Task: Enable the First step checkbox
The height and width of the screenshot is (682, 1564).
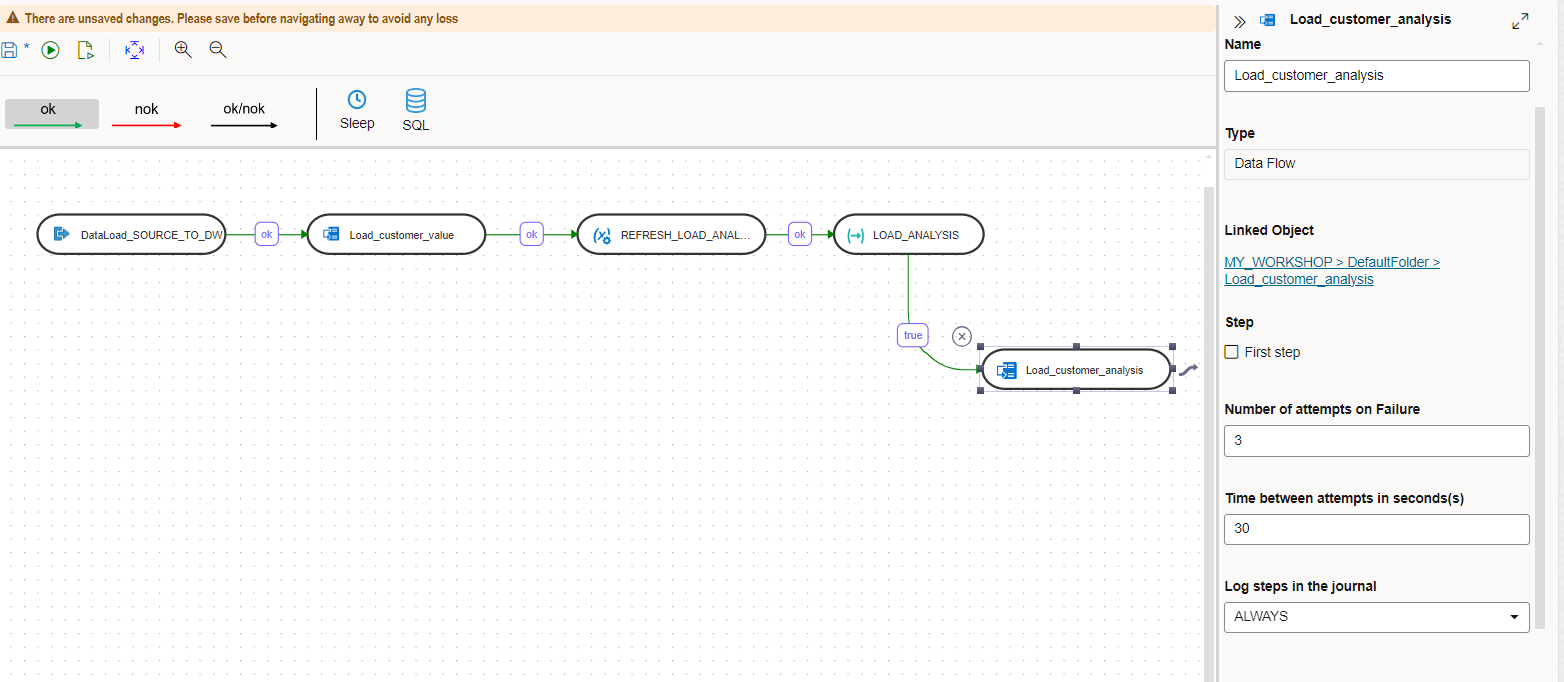Action: tap(1232, 352)
